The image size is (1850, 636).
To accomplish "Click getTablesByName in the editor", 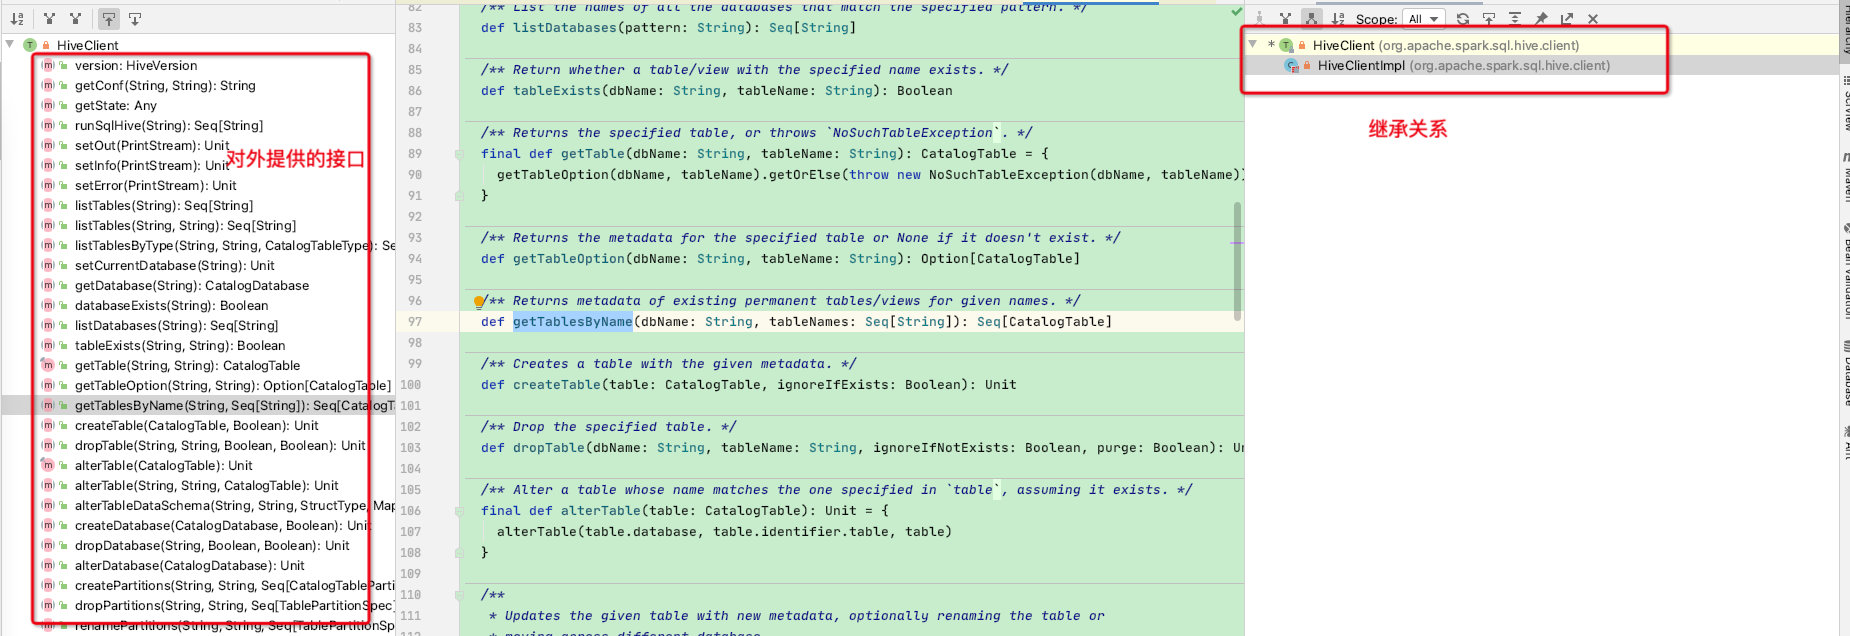I will (573, 322).
